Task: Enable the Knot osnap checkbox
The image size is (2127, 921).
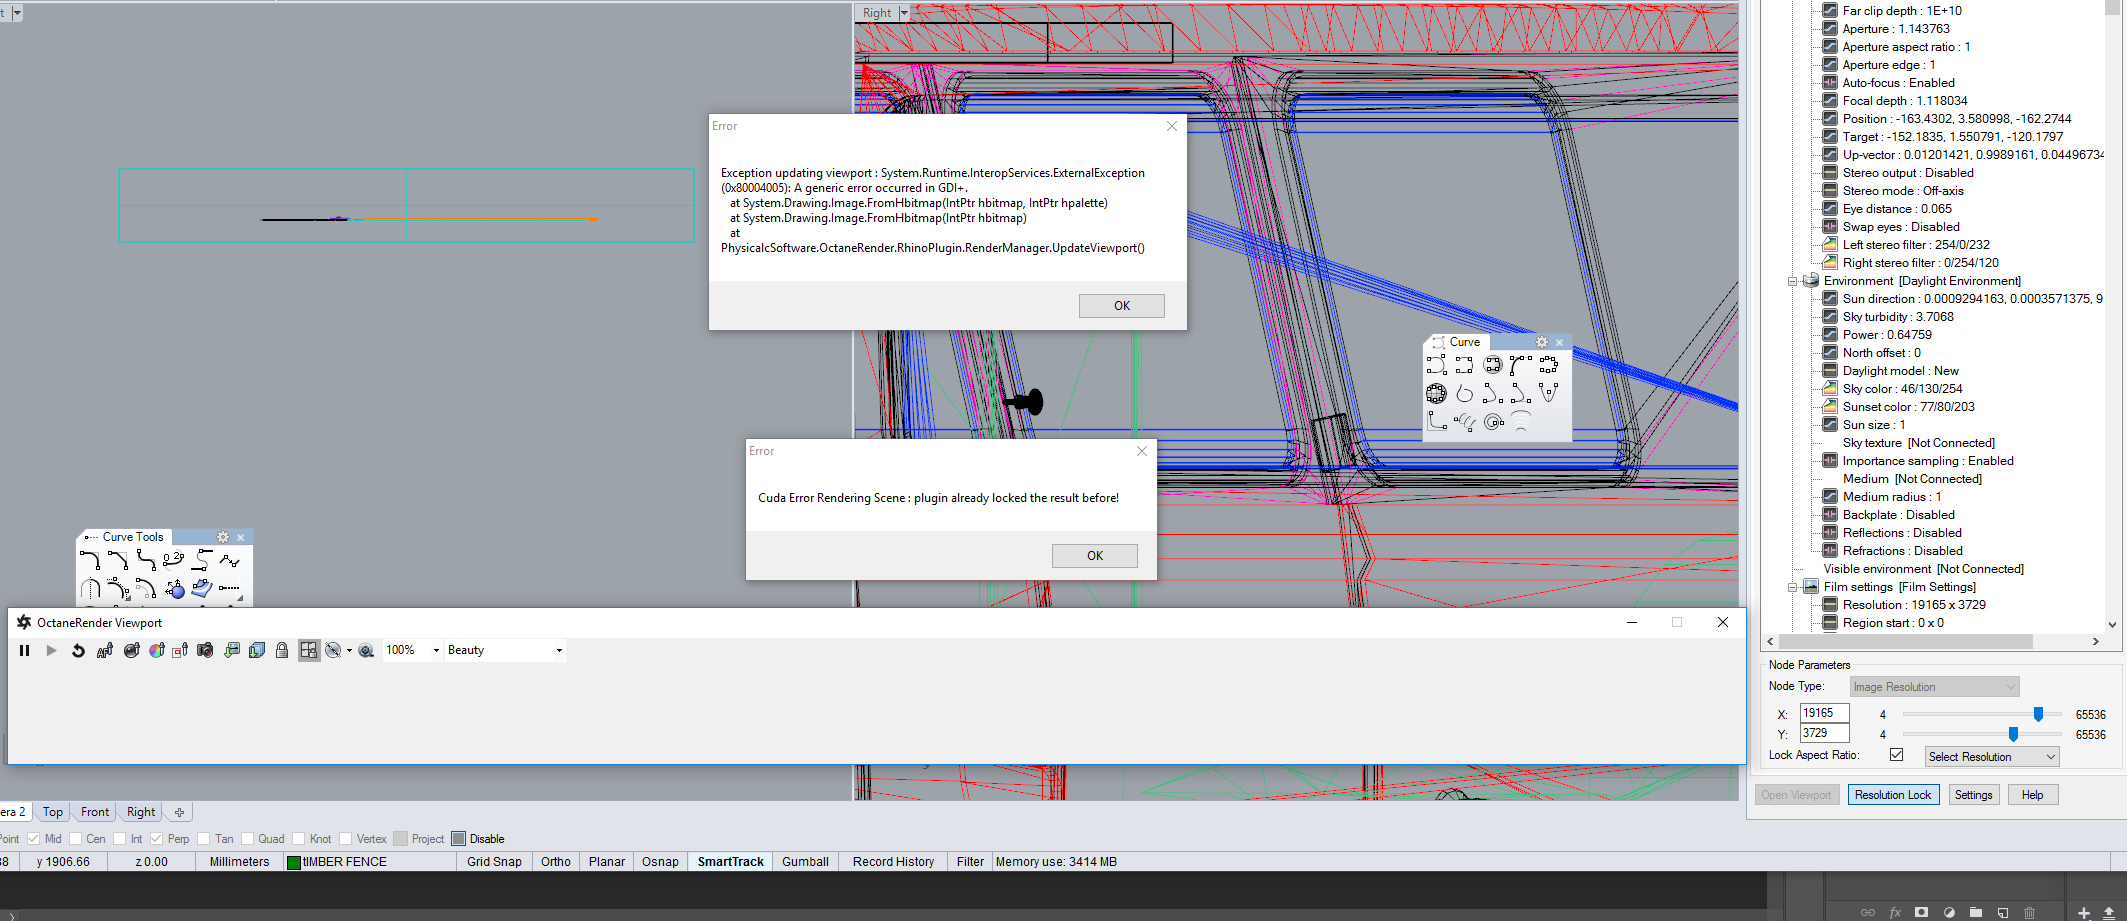Action: coord(298,839)
